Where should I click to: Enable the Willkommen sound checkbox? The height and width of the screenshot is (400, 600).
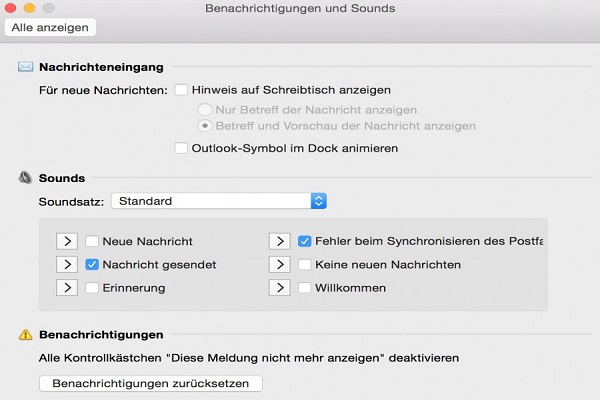click(x=305, y=288)
